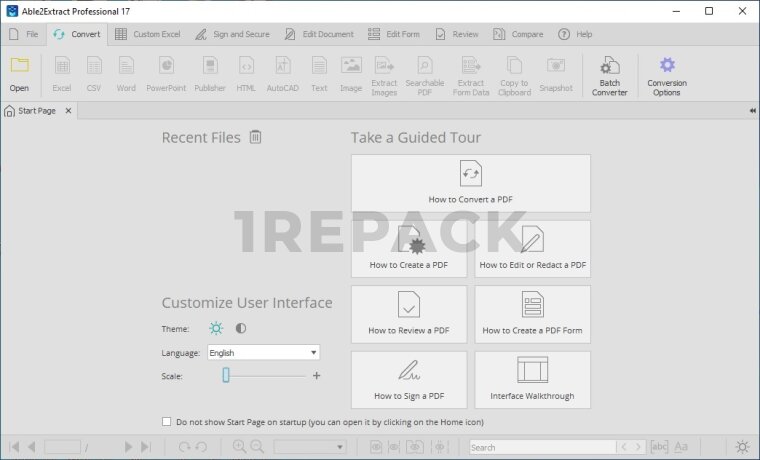Click the Recent Files trash icon
This screenshot has height=460, width=760.
(x=255, y=137)
